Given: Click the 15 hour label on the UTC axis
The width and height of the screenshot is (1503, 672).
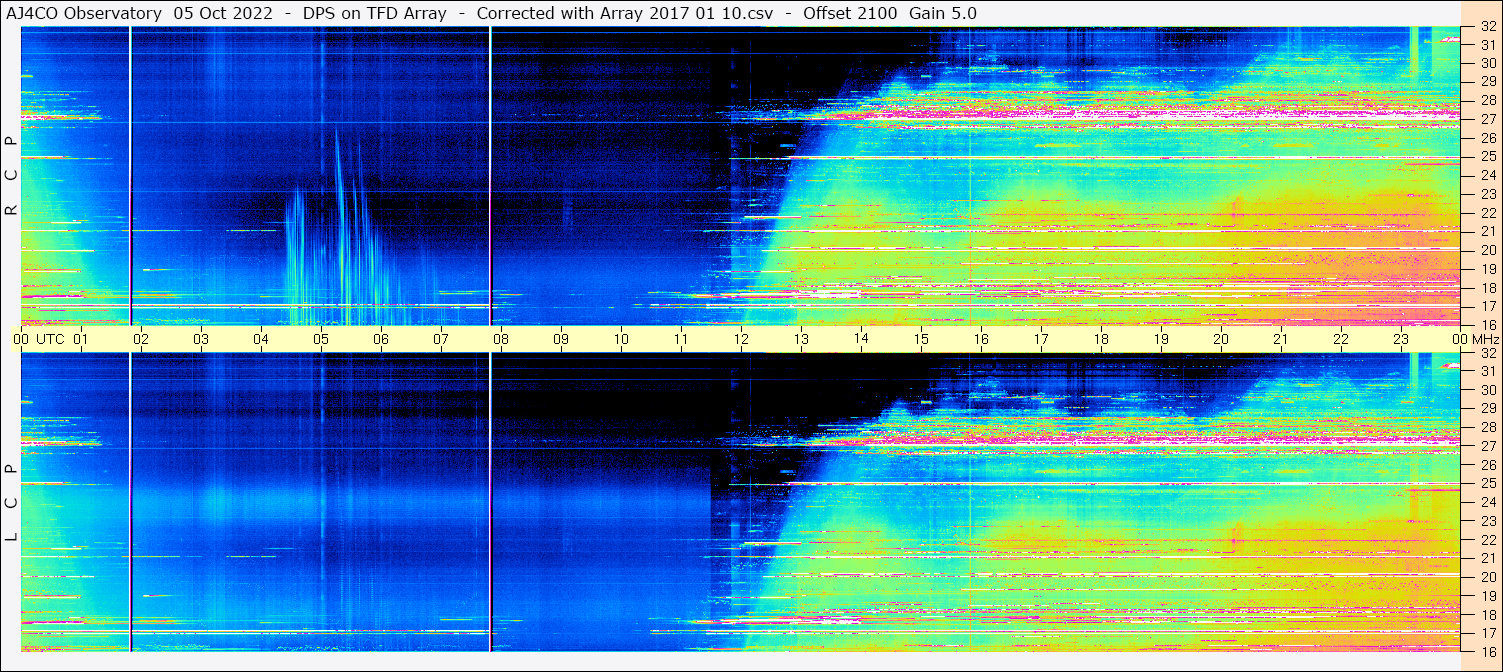Looking at the screenshot, I should 921,339.
